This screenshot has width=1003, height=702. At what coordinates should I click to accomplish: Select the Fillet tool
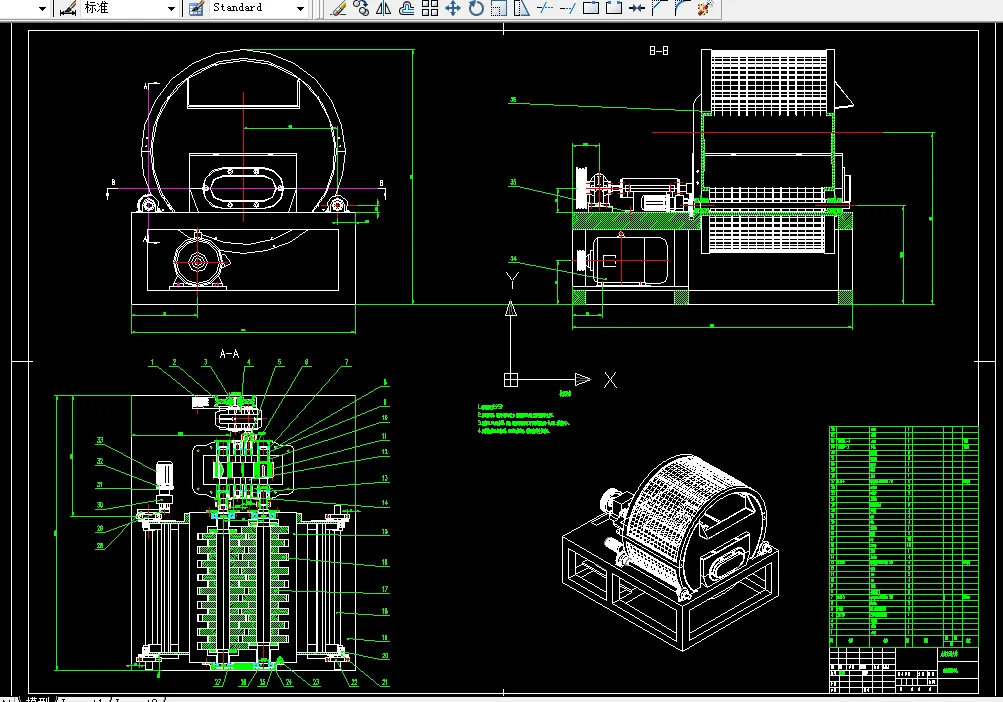[682, 8]
